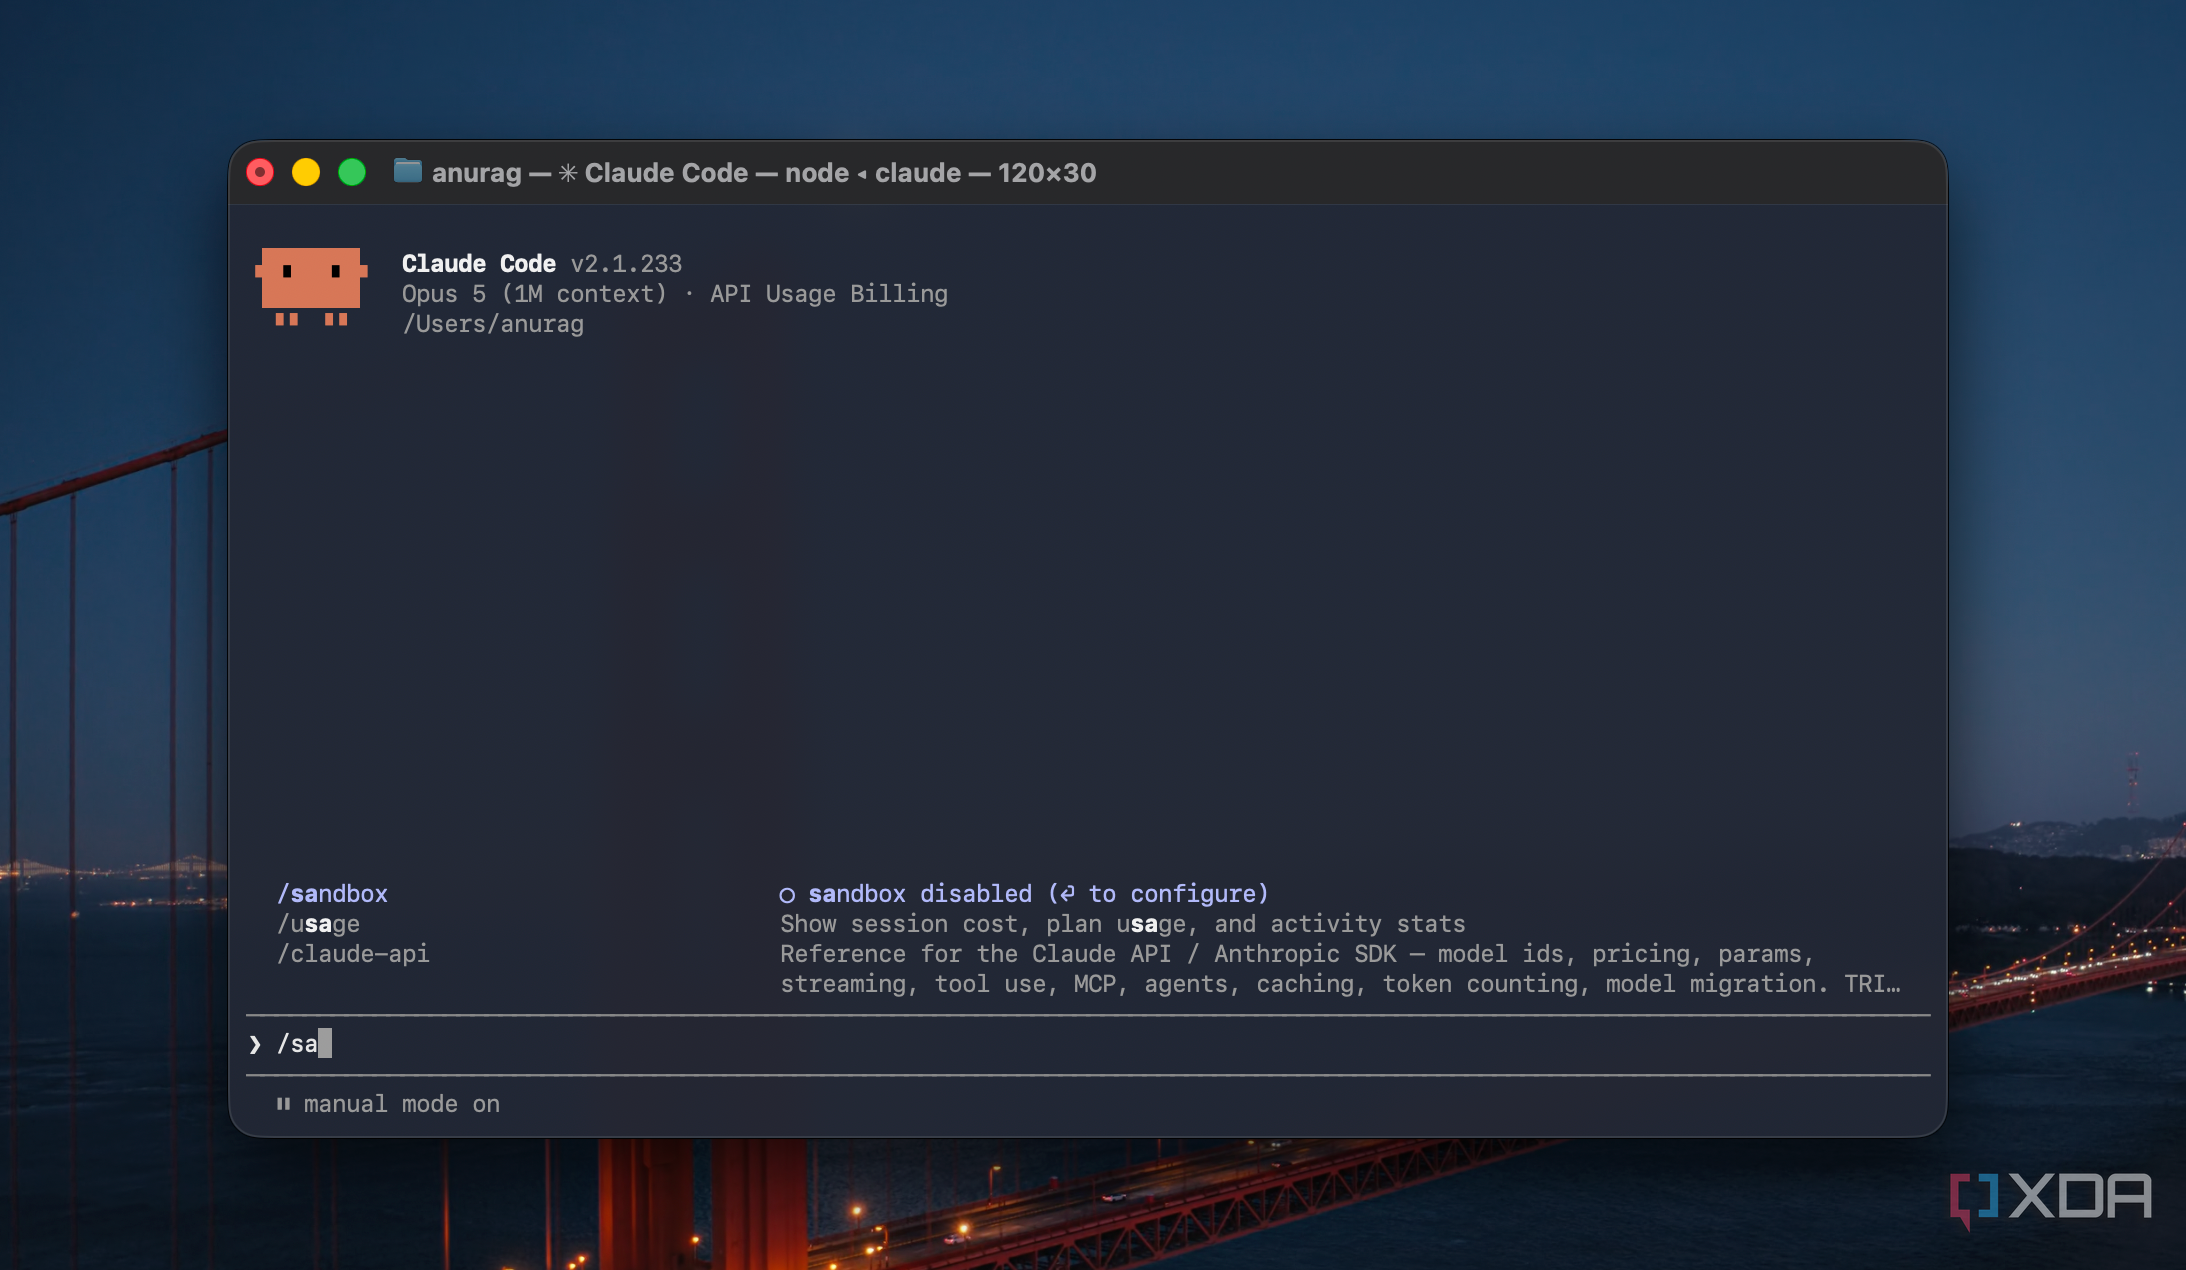
Task: Select the /sandbox command suggestion
Action: tap(332, 894)
